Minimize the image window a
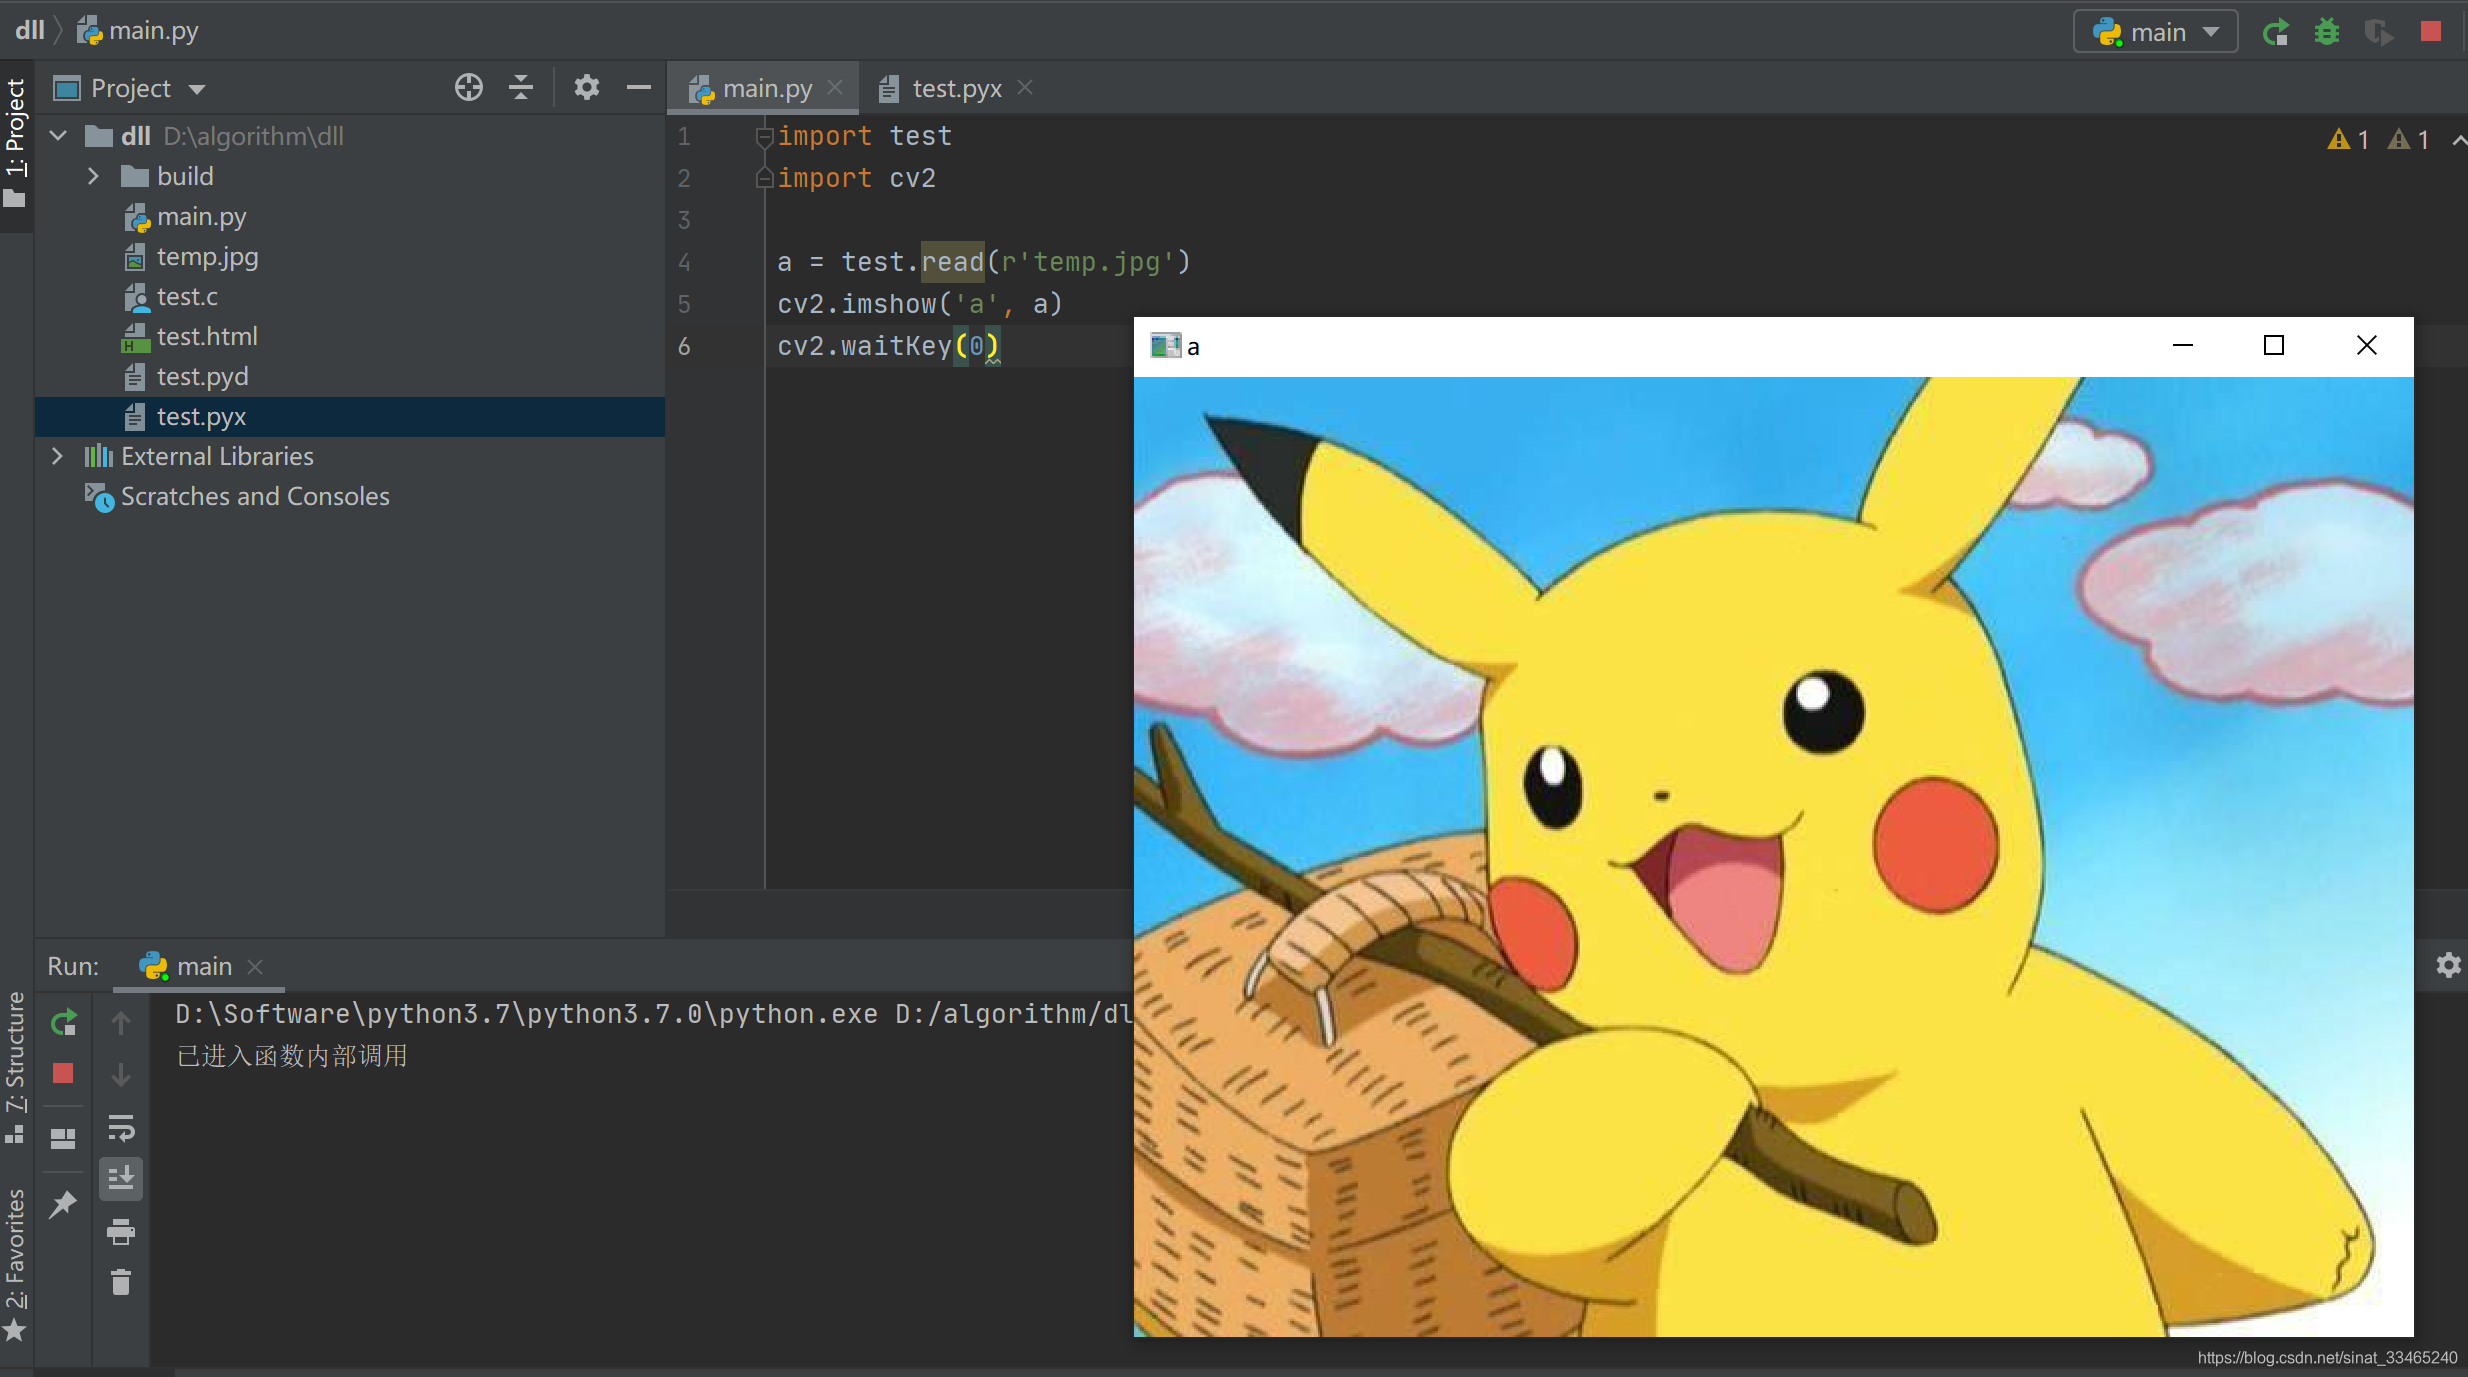2468x1377 pixels. tap(2183, 346)
